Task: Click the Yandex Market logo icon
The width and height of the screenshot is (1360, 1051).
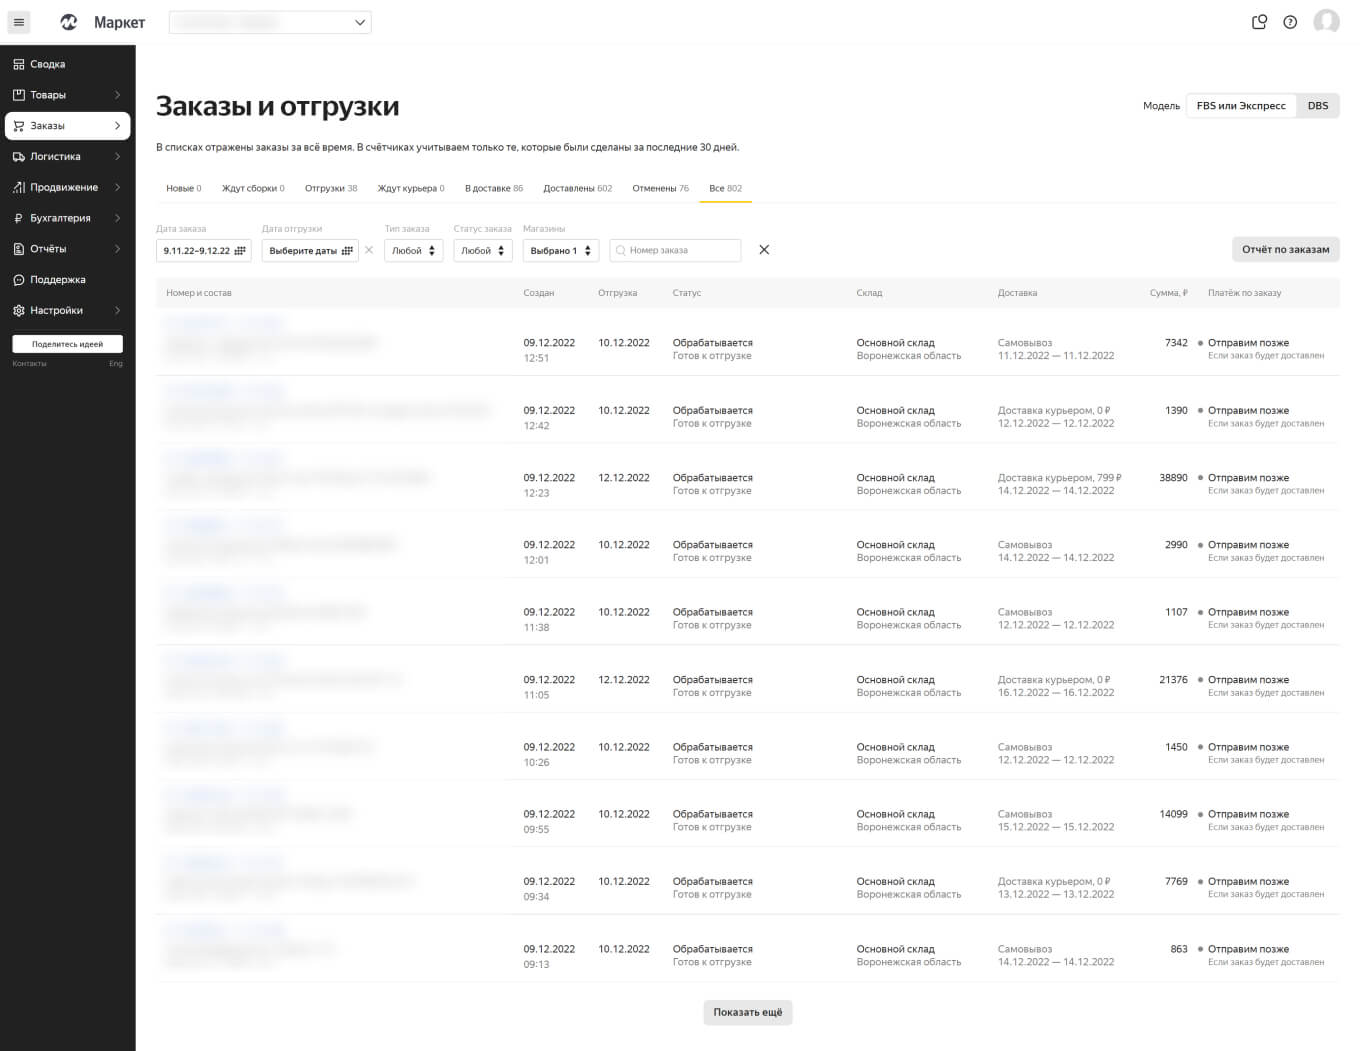Action: (x=69, y=22)
